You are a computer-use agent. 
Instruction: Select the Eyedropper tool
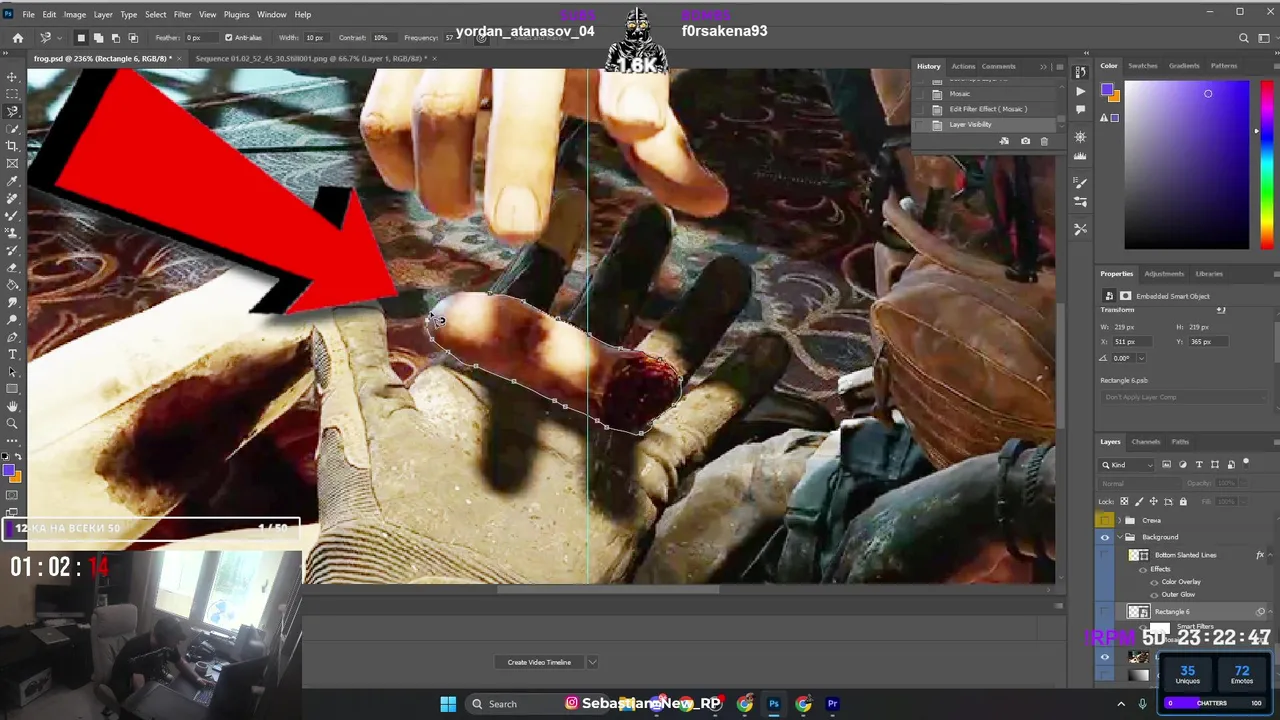pos(12,181)
